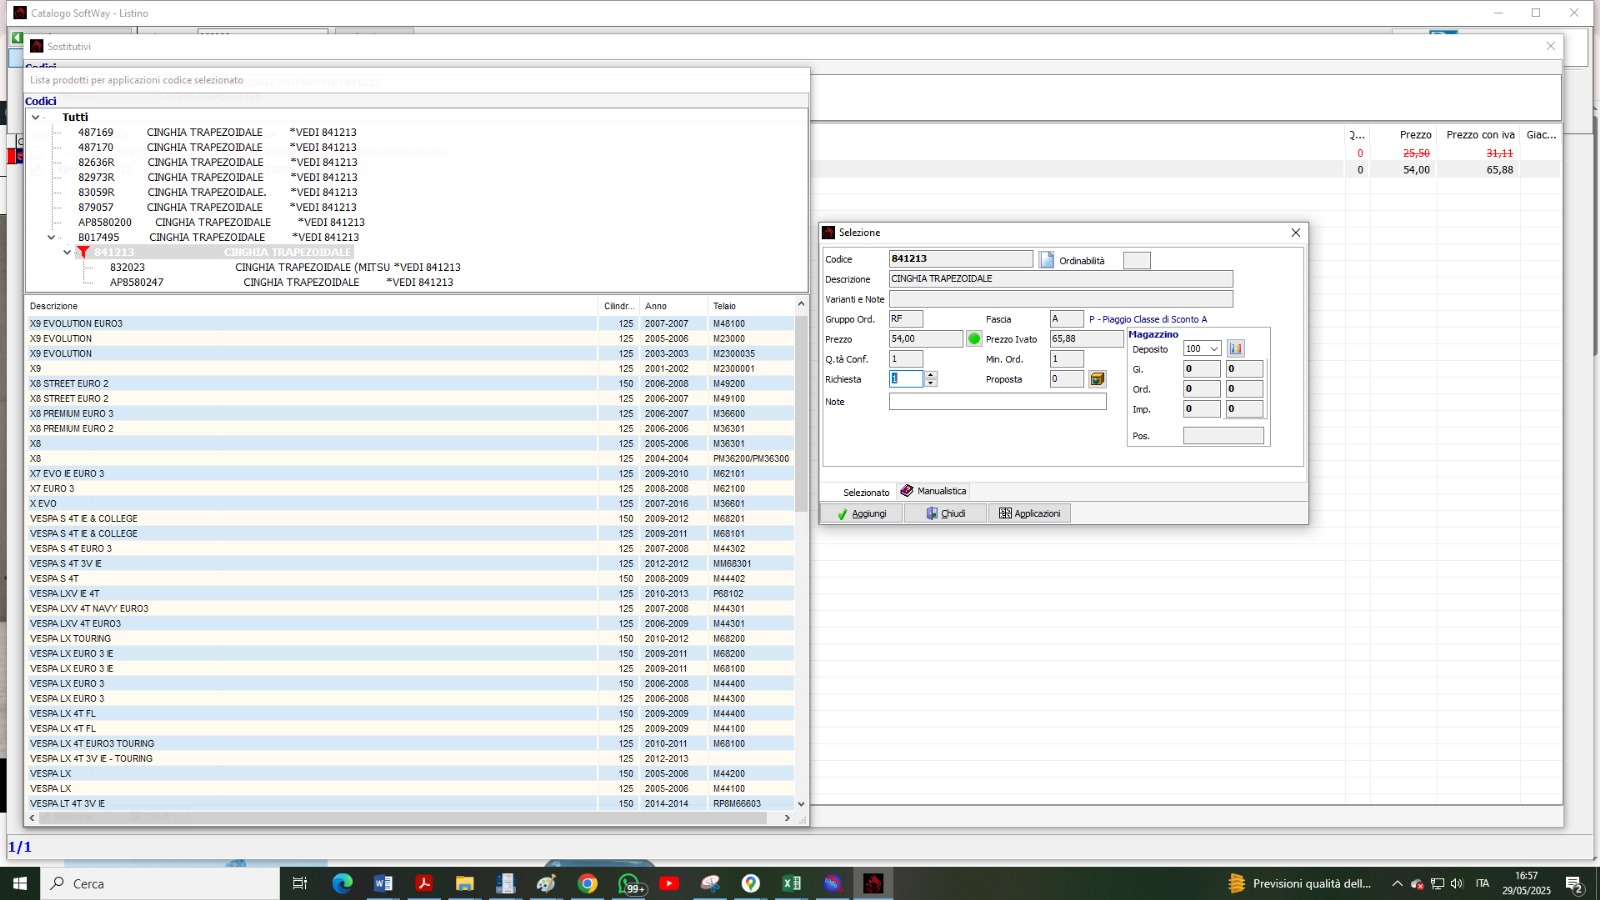This screenshot has width=1600, height=900.
Task: Open Microsoft Word from the taskbar
Action: coord(383,883)
